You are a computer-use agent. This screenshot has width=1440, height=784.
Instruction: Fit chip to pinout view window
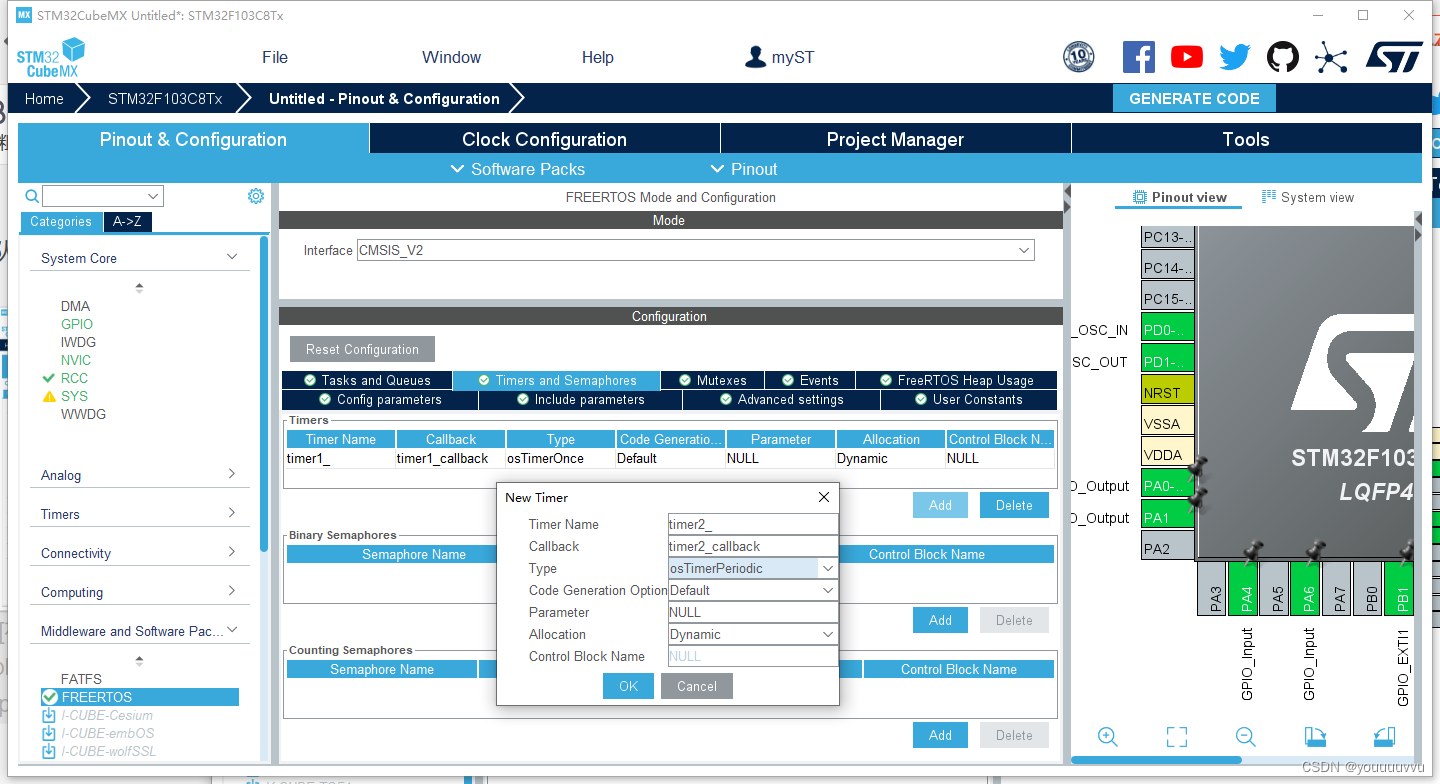1177,737
